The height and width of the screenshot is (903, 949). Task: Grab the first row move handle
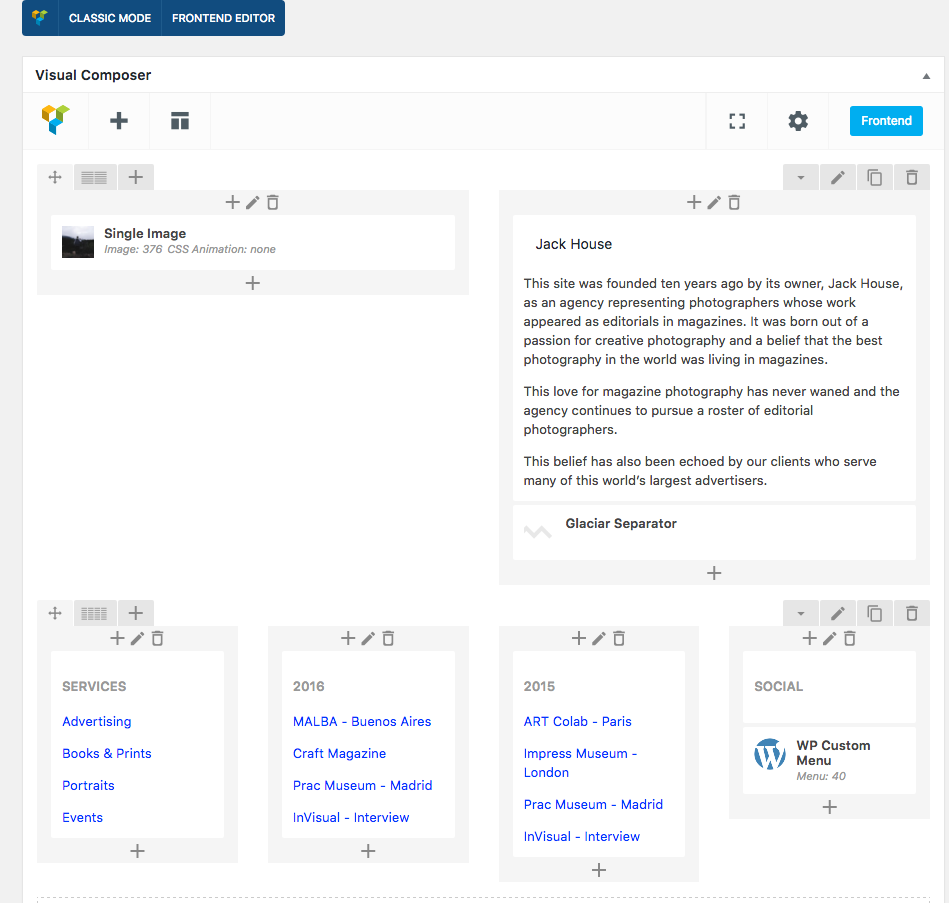coord(55,177)
